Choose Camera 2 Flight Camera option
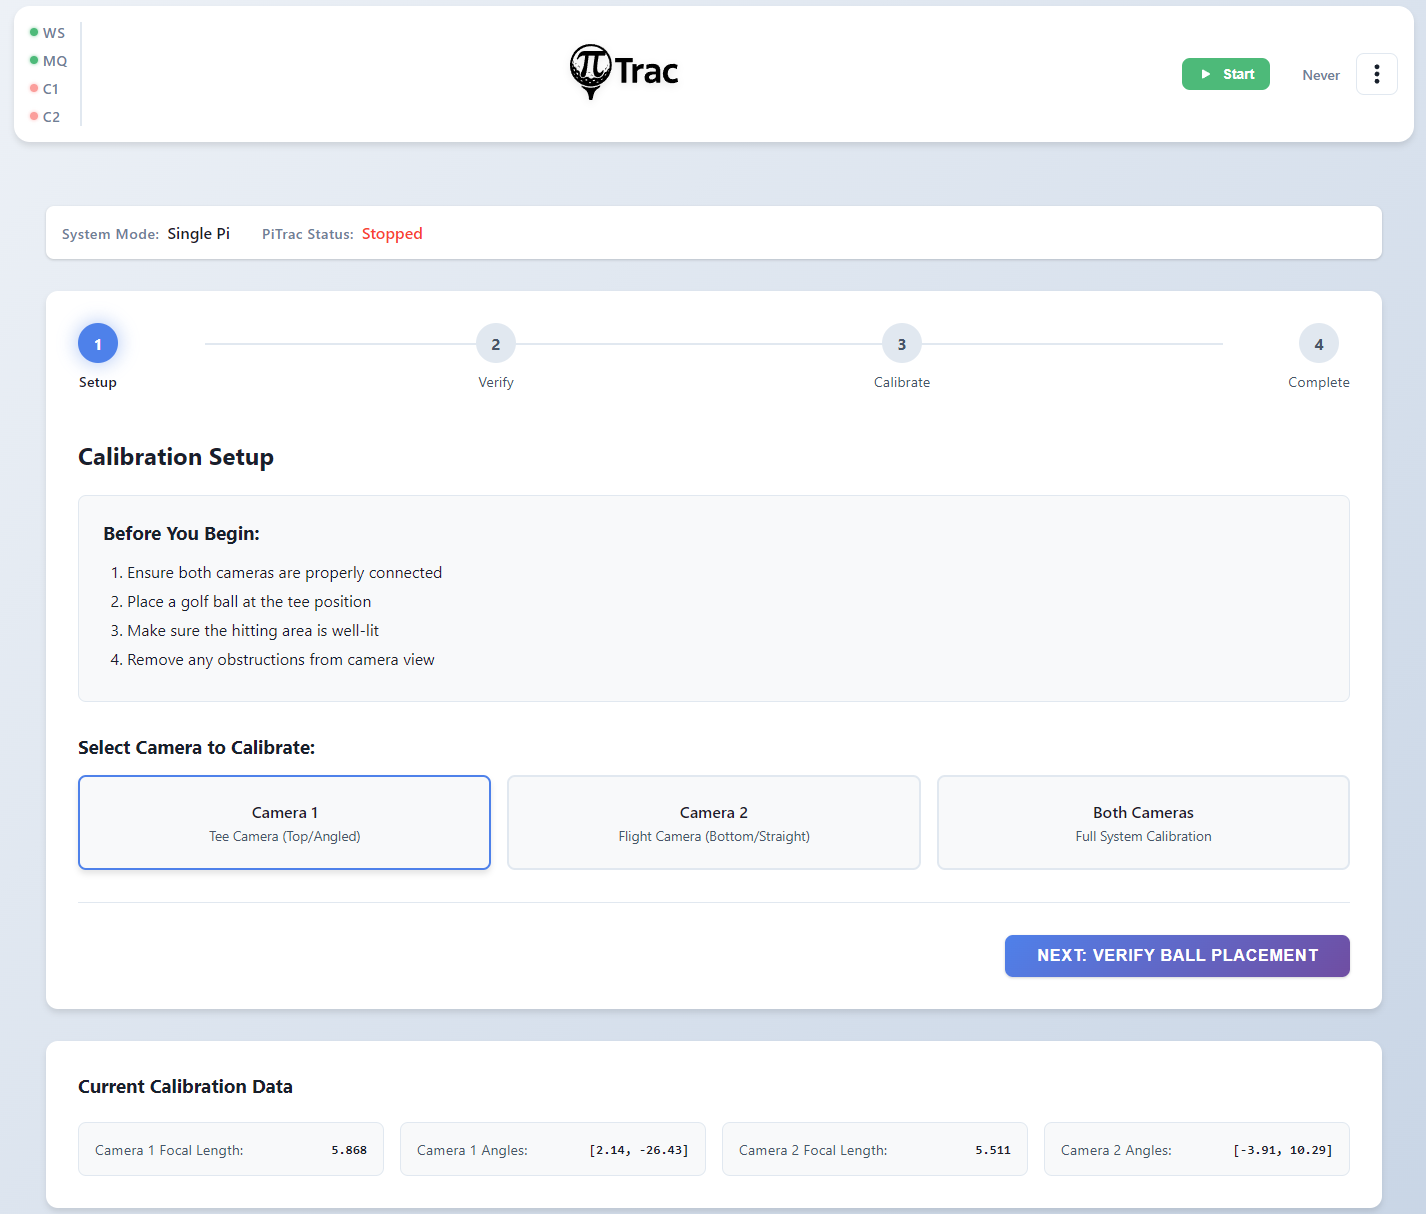1426x1214 pixels. 714,823
